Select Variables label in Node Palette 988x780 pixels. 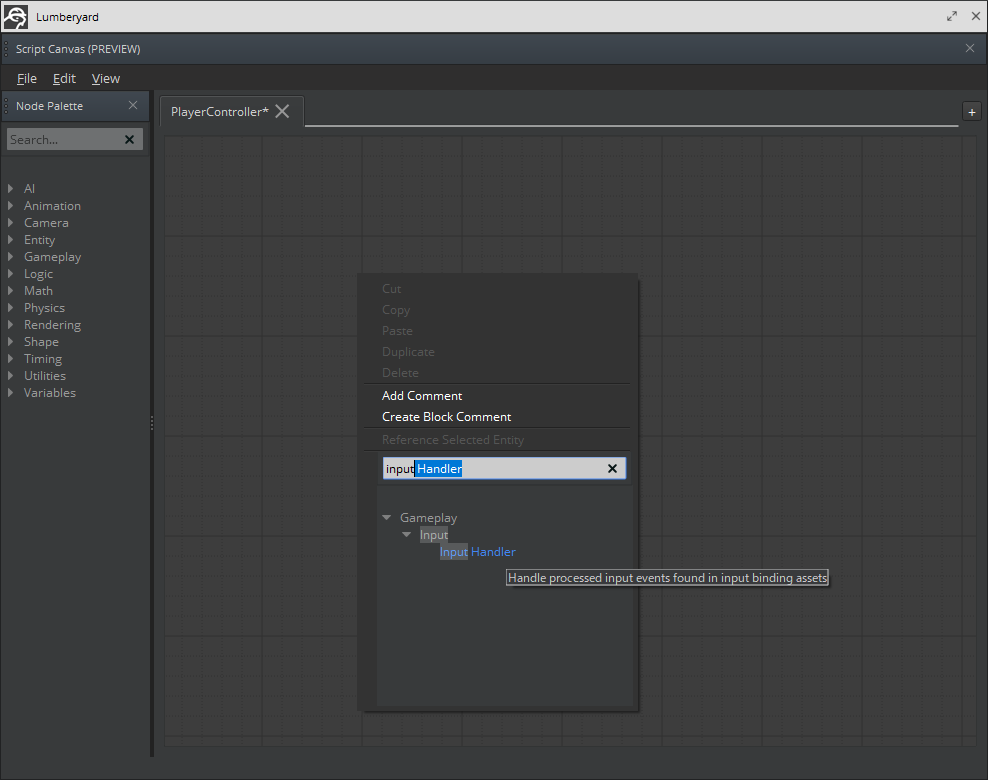50,393
